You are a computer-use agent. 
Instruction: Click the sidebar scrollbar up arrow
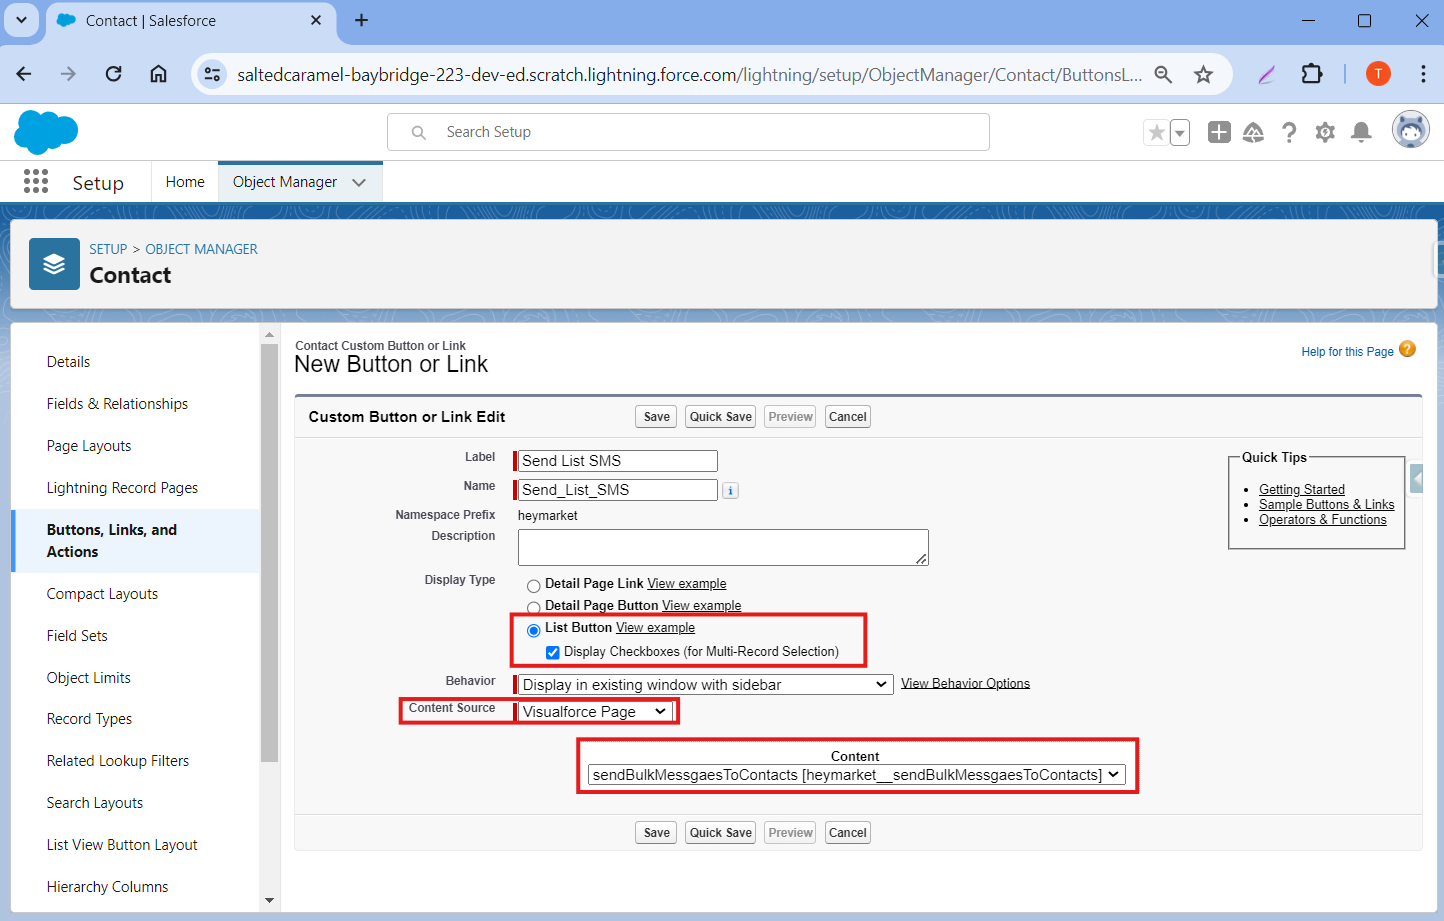[269, 335]
